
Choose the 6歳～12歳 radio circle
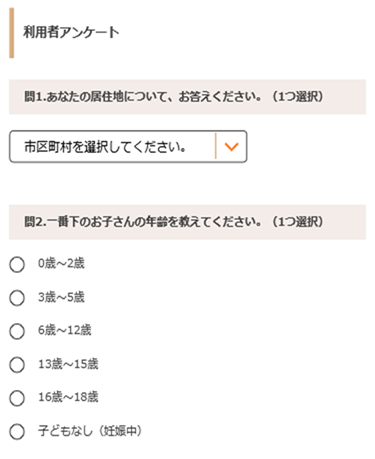pyautogui.click(x=17, y=331)
